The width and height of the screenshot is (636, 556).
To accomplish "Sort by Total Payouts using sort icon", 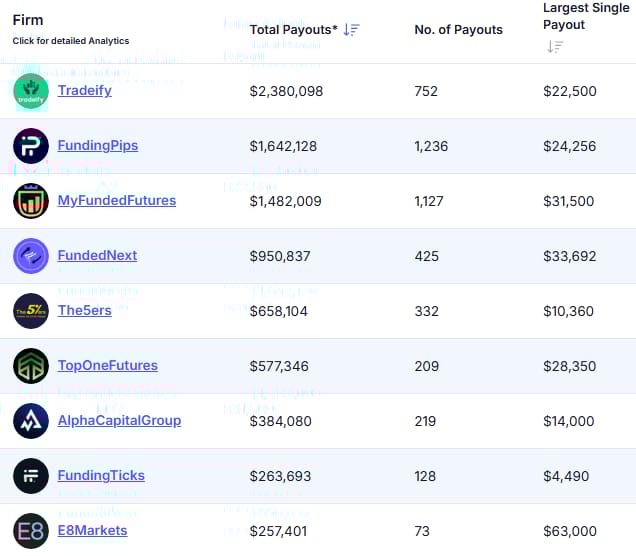I will point(351,30).
